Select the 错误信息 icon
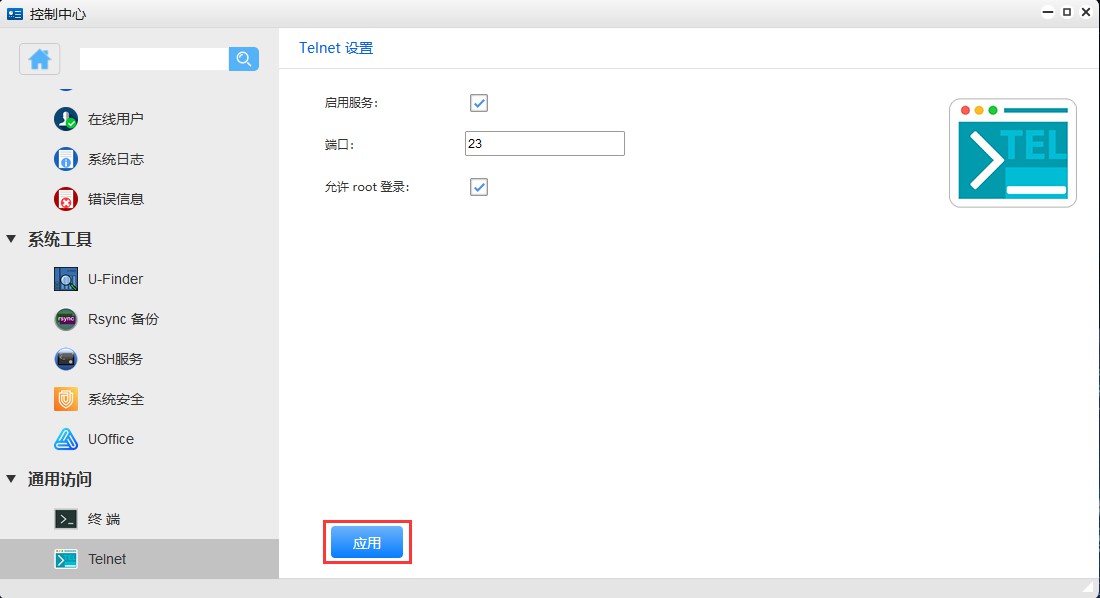The height and width of the screenshot is (598, 1100). (x=66, y=199)
